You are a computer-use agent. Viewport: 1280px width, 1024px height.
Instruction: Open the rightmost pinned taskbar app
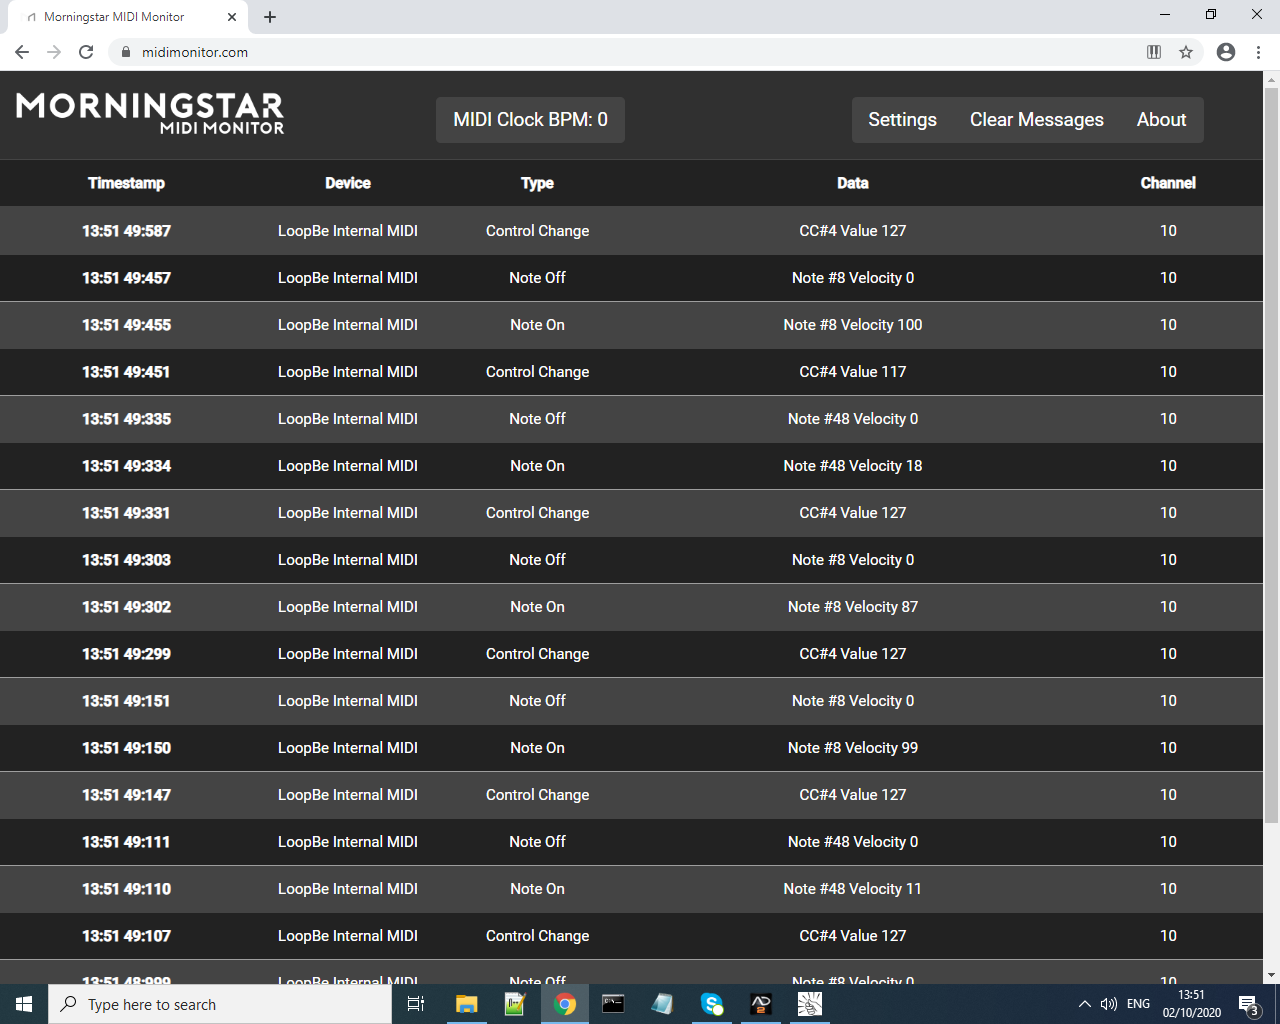(x=810, y=1004)
